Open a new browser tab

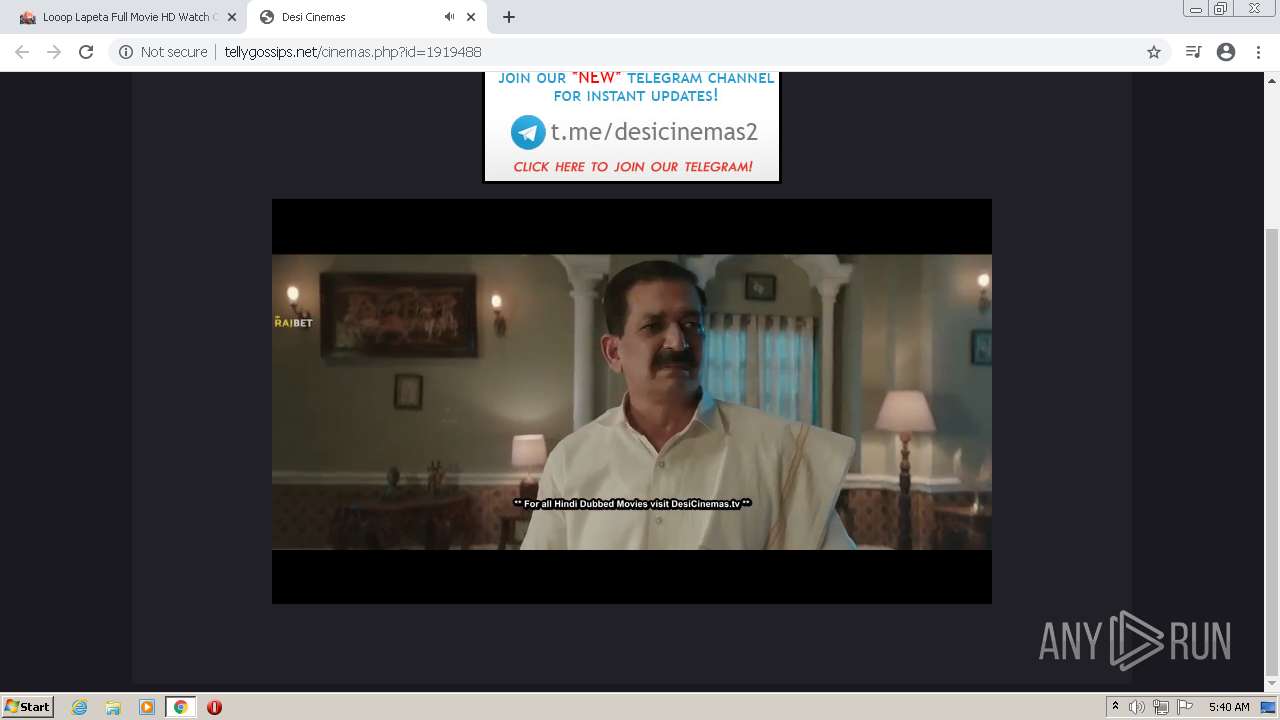[x=509, y=17]
